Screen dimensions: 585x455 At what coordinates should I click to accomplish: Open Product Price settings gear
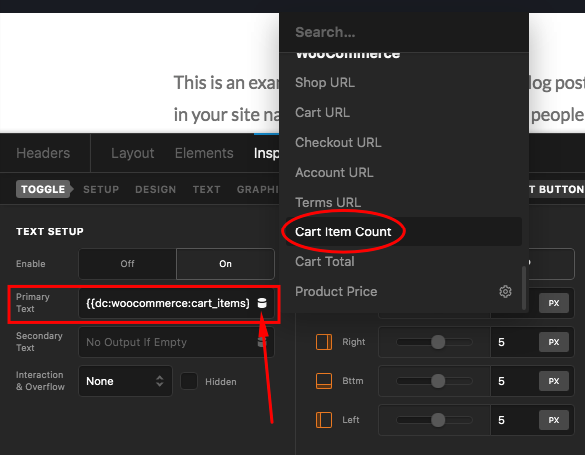click(505, 292)
